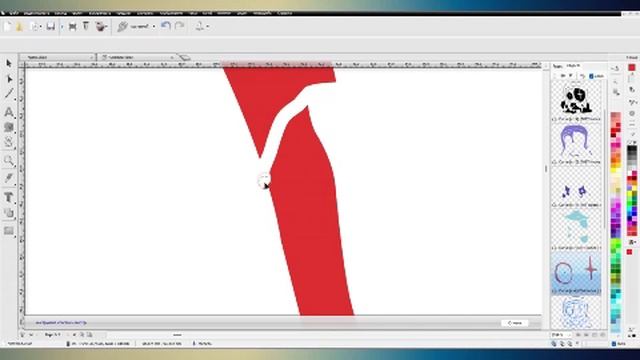Select the Pick arrow tool in the toolbox

pos(9,63)
